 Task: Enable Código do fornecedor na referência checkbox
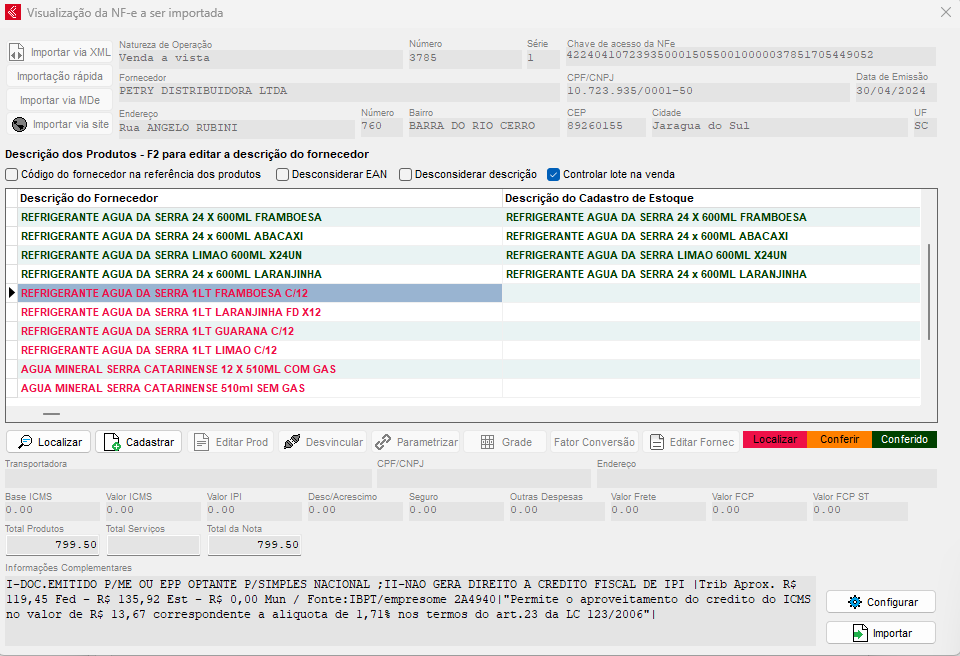click(x=12, y=174)
